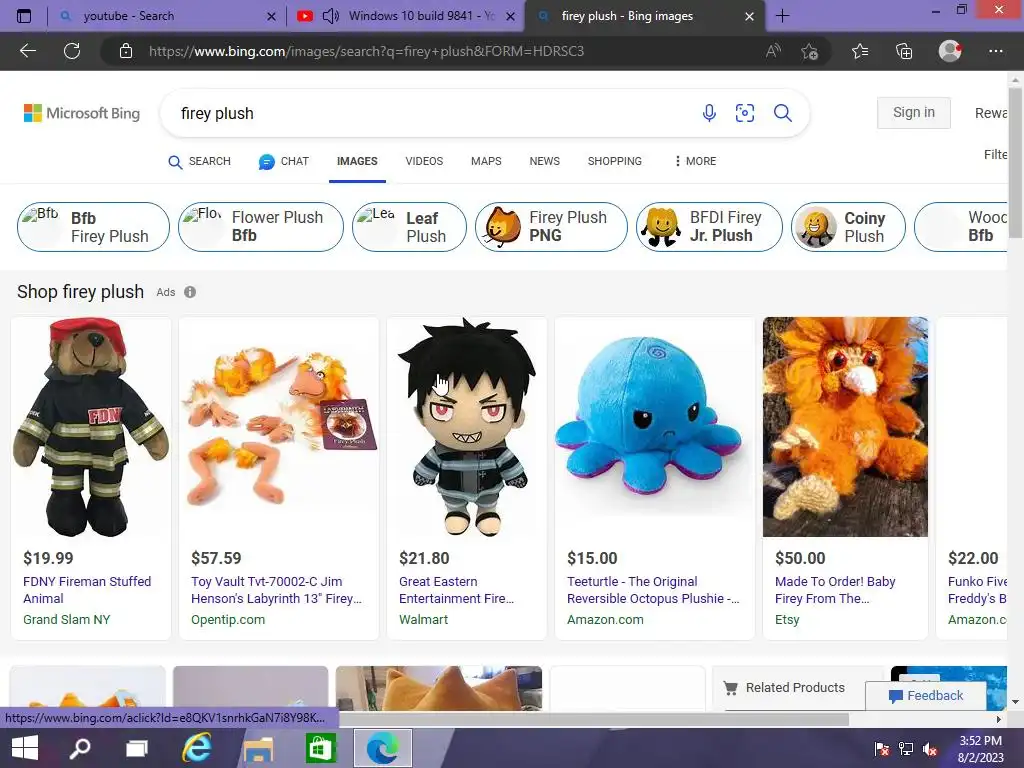
Task: Select the Leaf Plush suggestion chip
Action: (409, 227)
